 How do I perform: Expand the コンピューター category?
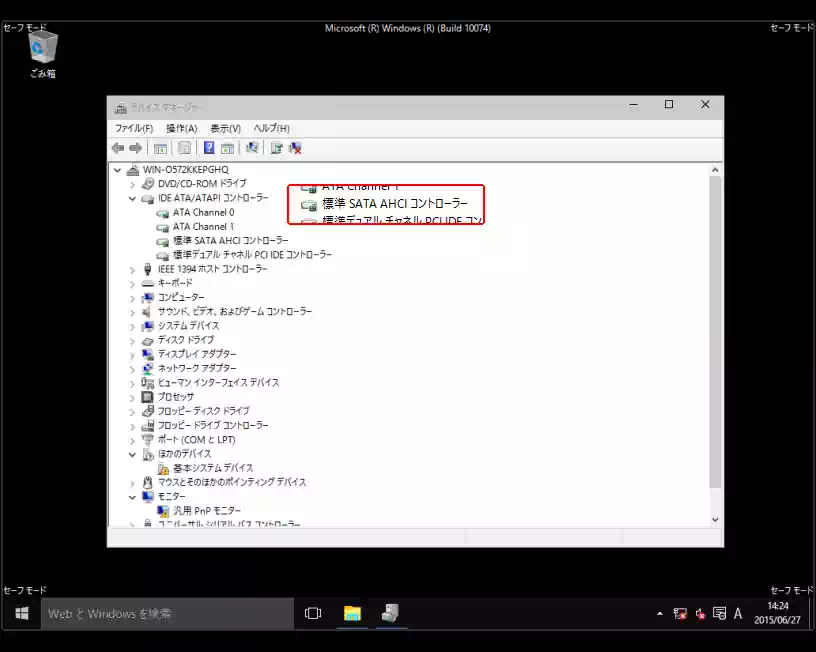132,298
